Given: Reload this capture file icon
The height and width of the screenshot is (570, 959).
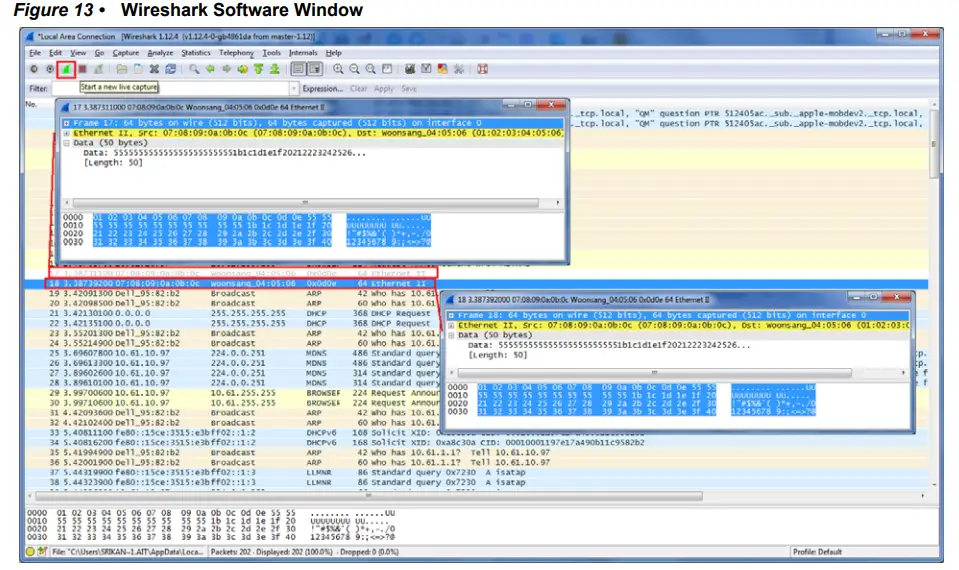Looking at the screenshot, I should click(x=171, y=69).
